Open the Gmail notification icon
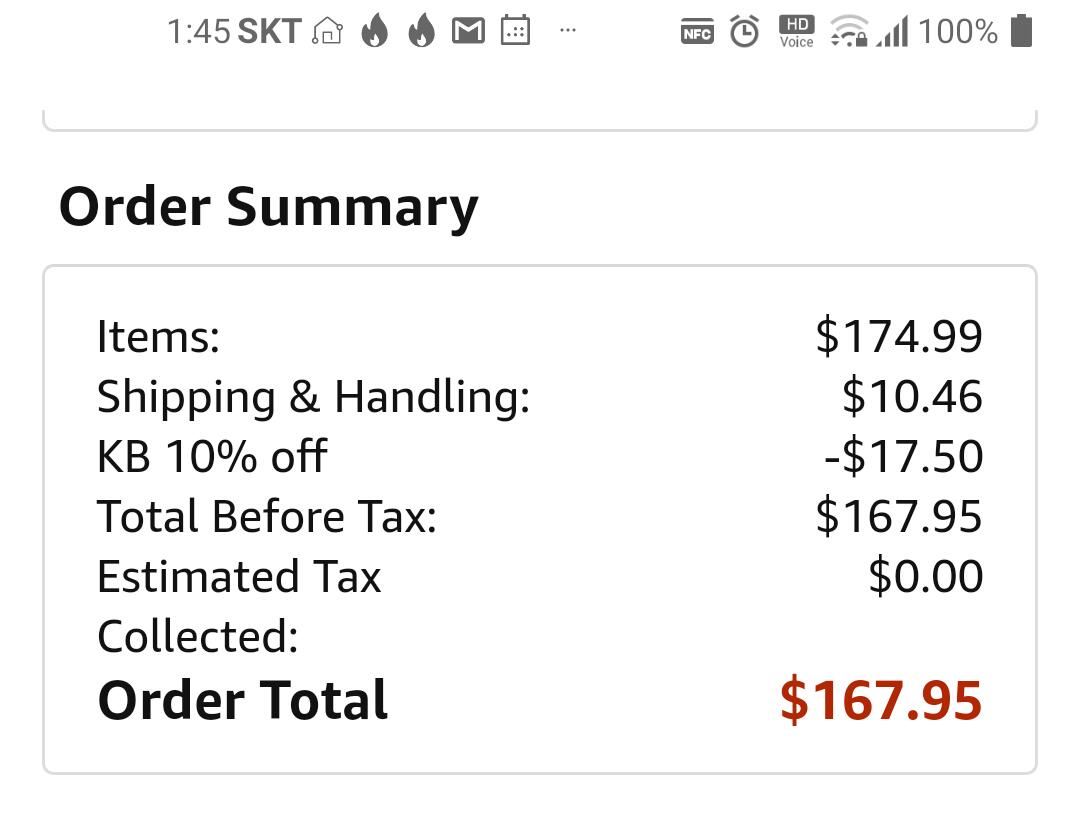1080x813 pixels. tap(468, 32)
